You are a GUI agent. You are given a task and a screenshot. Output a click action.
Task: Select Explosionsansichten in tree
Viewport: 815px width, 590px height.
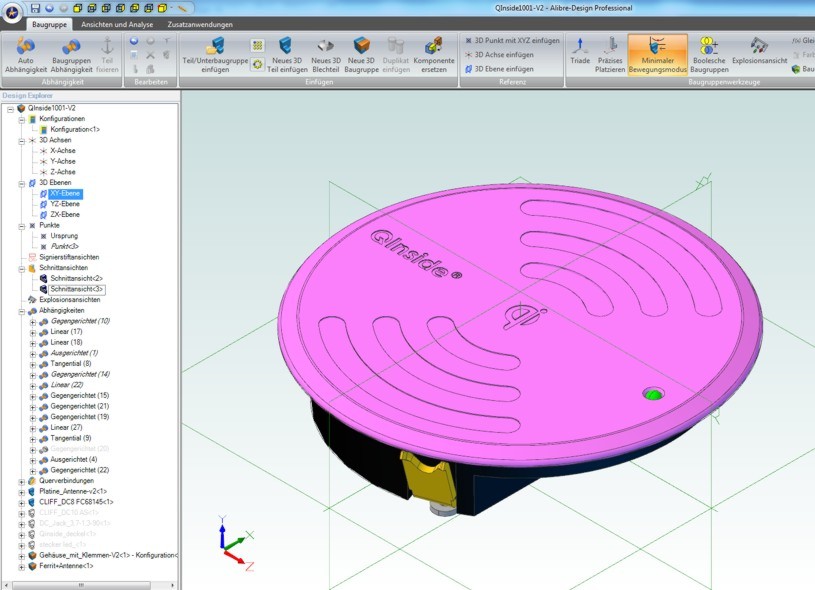pos(70,300)
